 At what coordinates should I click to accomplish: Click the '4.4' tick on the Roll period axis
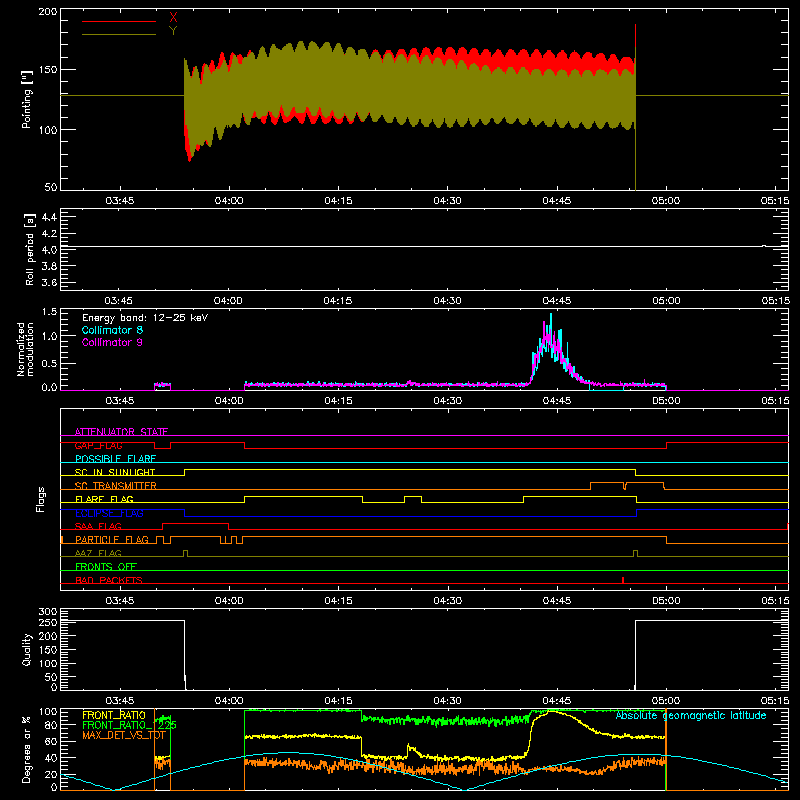pyautogui.click(x=49, y=217)
